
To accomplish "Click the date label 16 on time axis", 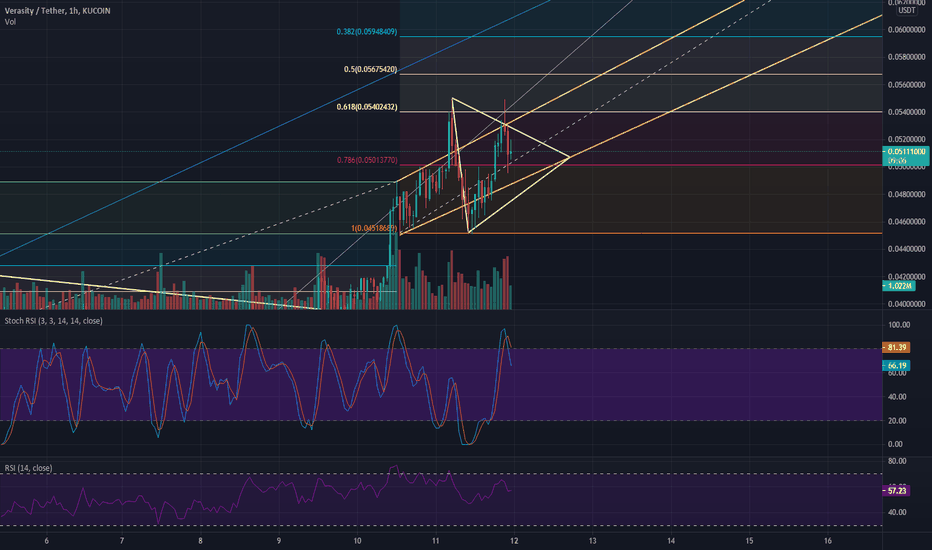I will [x=828, y=541].
